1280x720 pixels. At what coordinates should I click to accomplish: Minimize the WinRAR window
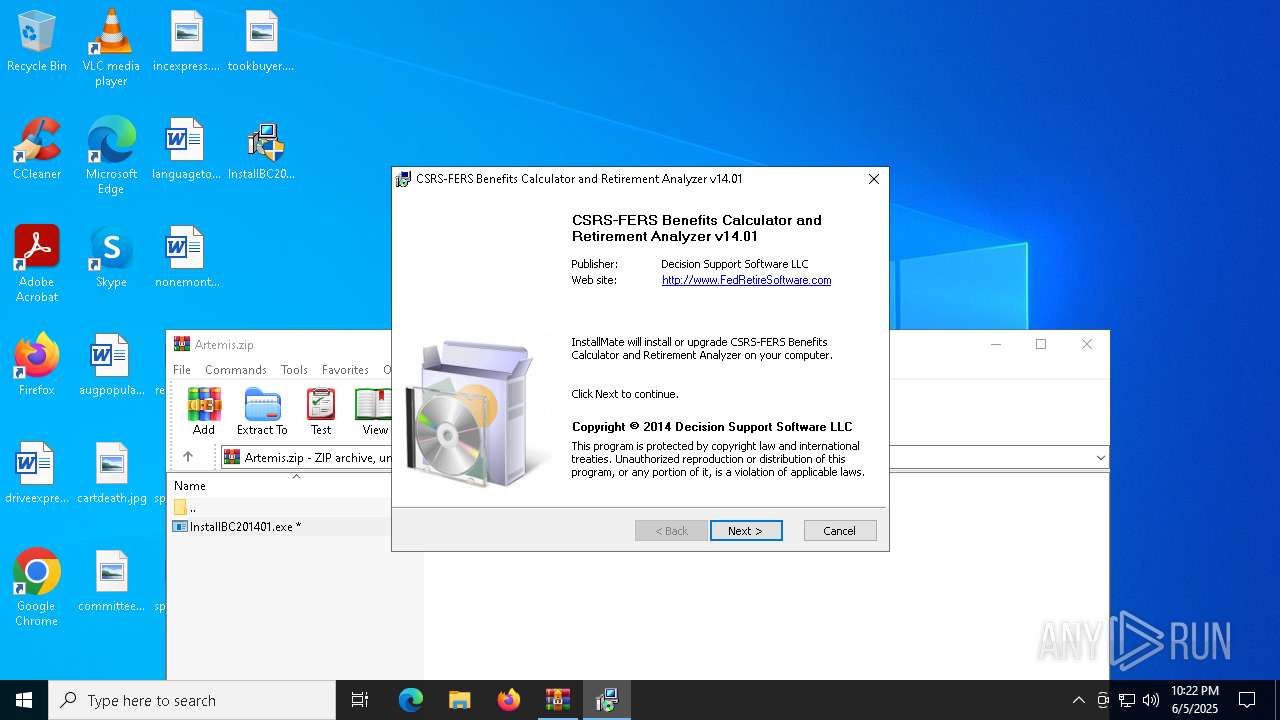click(x=995, y=344)
